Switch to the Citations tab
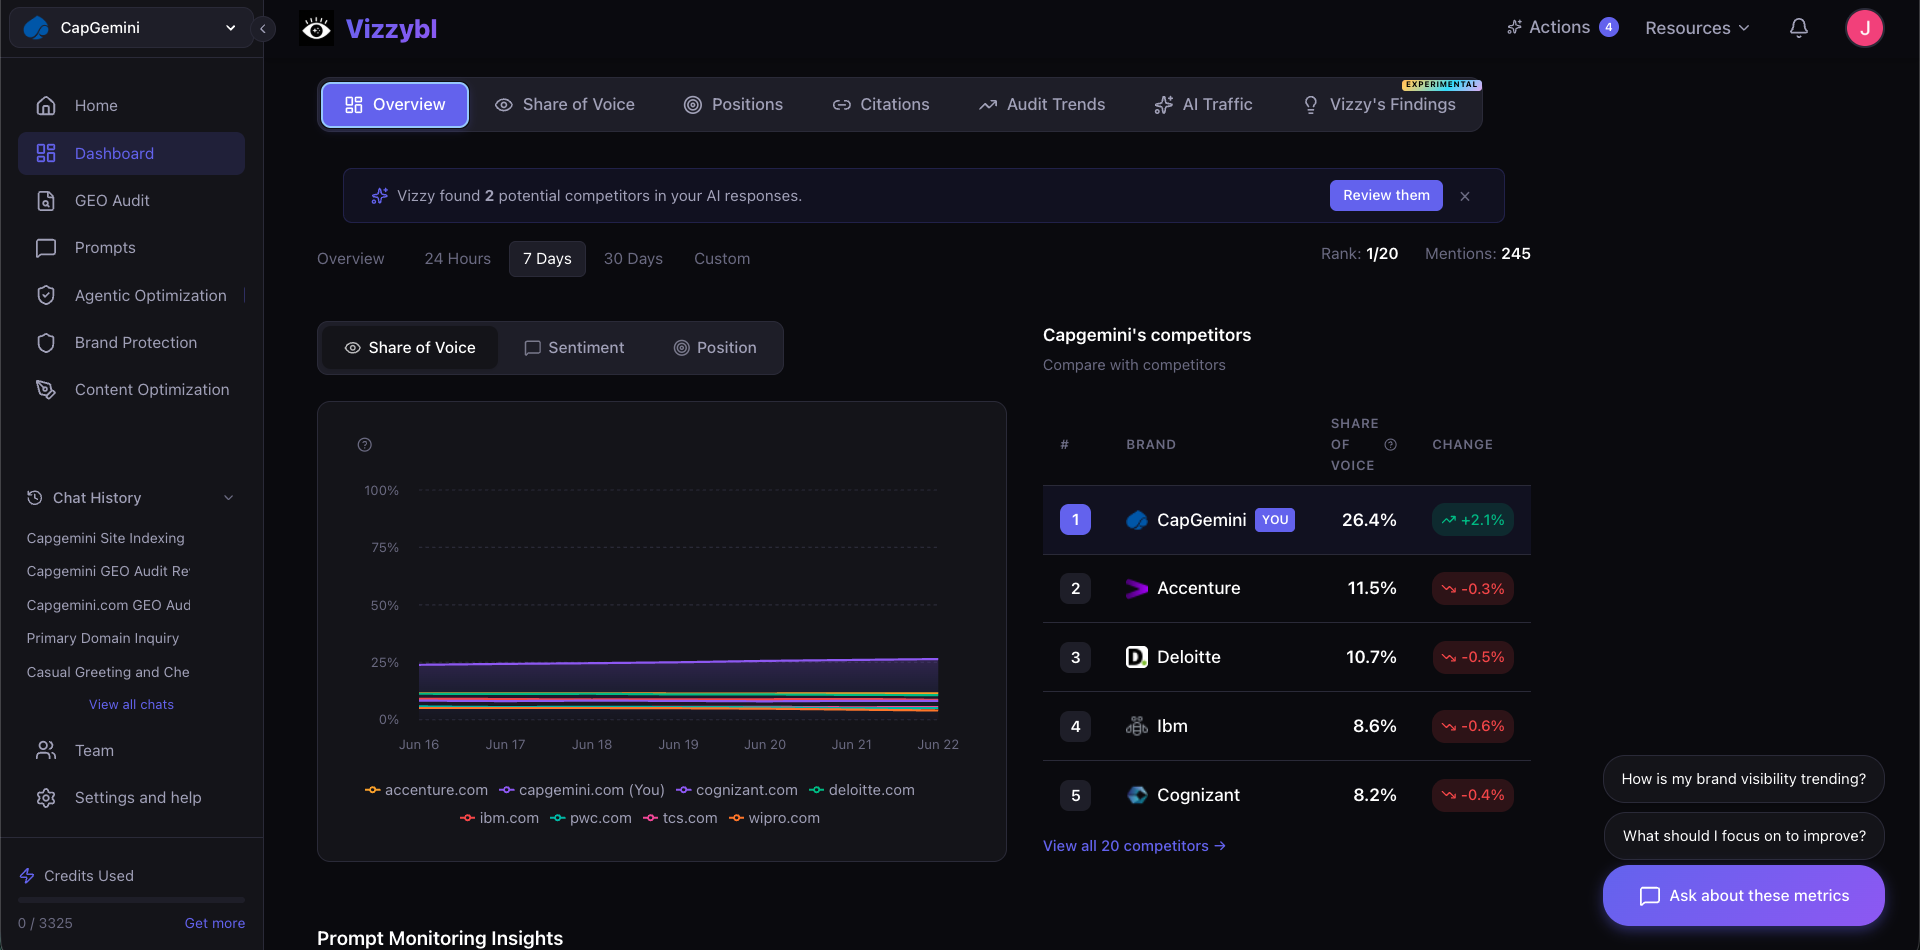 [x=881, y=105]
